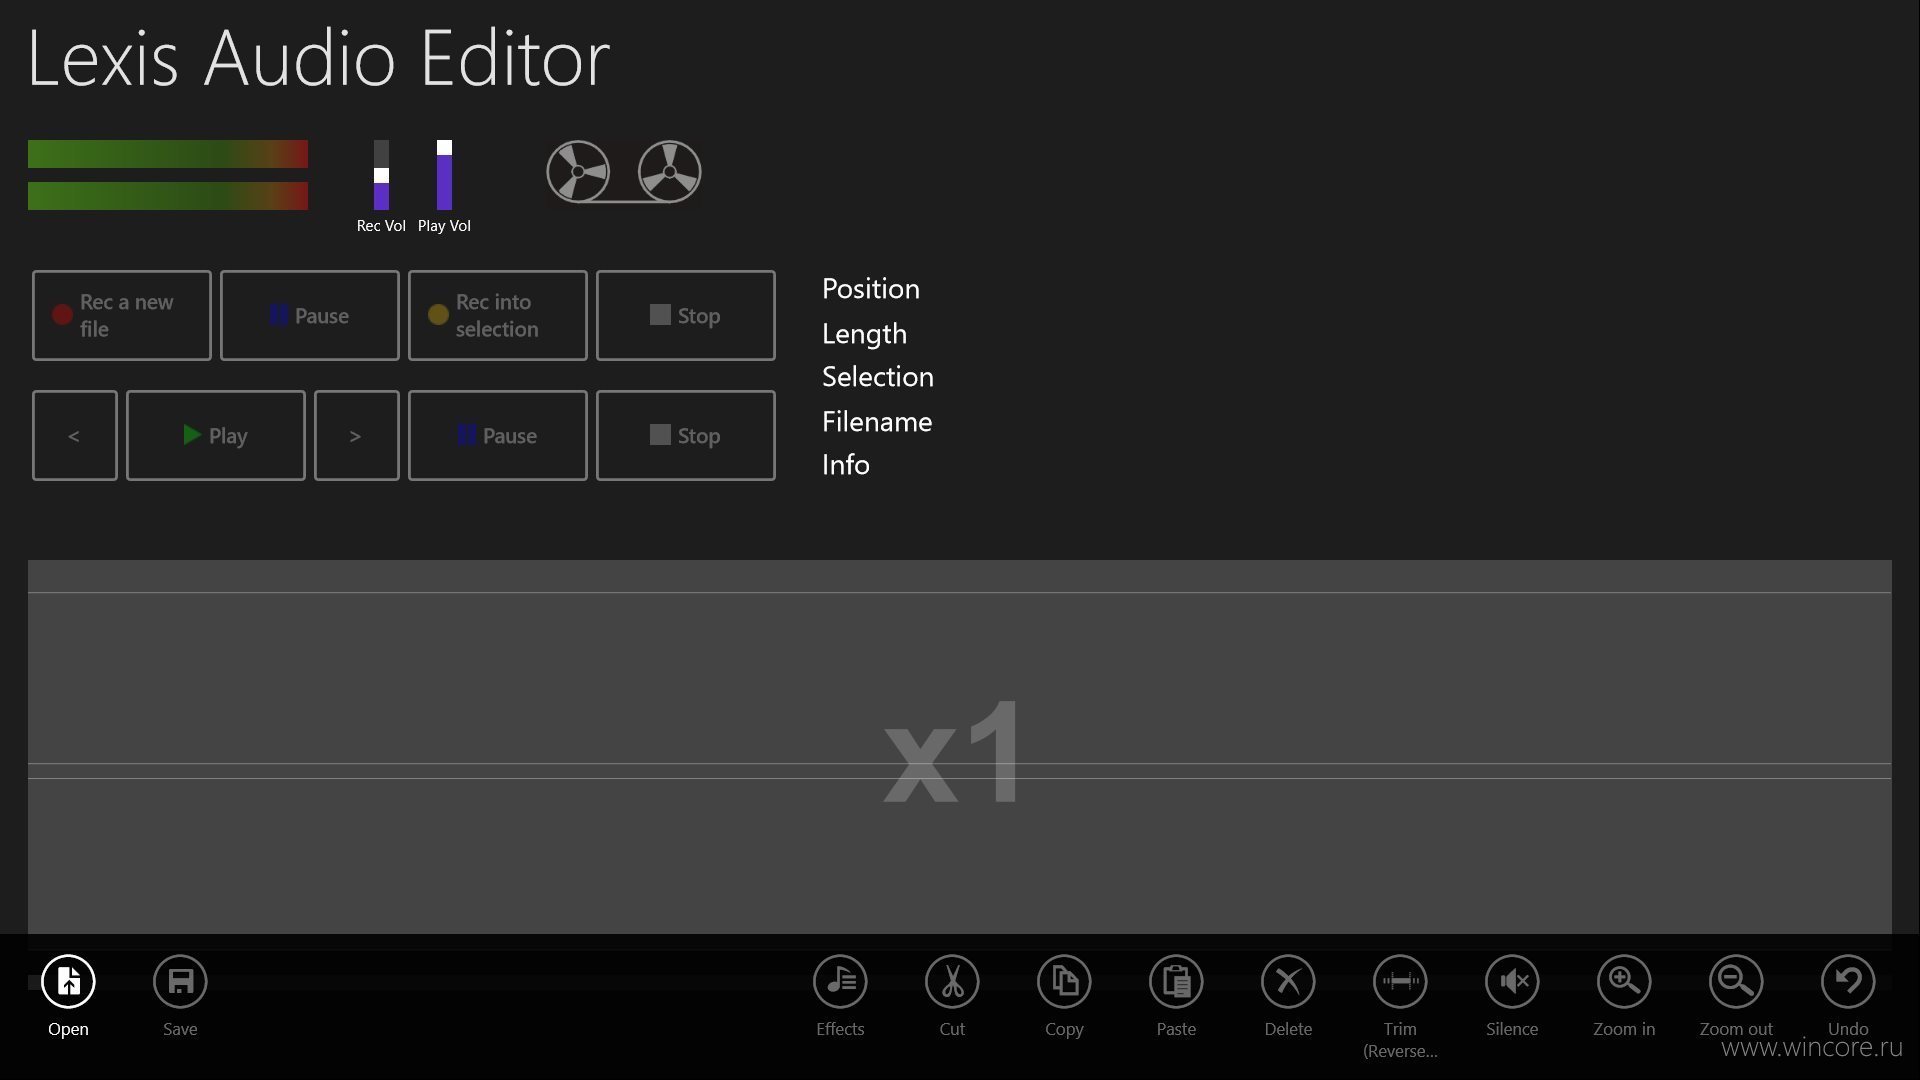Viewport: 1920px width, 1080px height.
Task: Click the Info label
Action: (x=846, y=465)
